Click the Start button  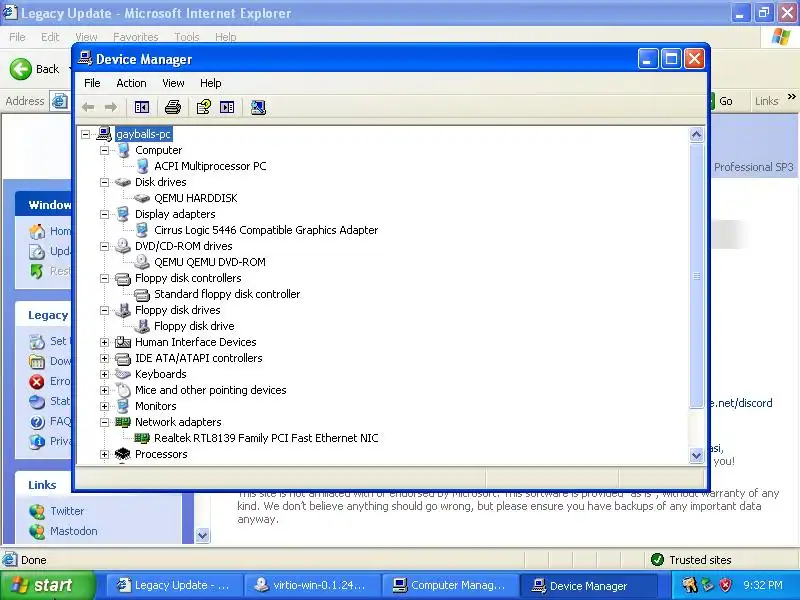coord(47,585)
